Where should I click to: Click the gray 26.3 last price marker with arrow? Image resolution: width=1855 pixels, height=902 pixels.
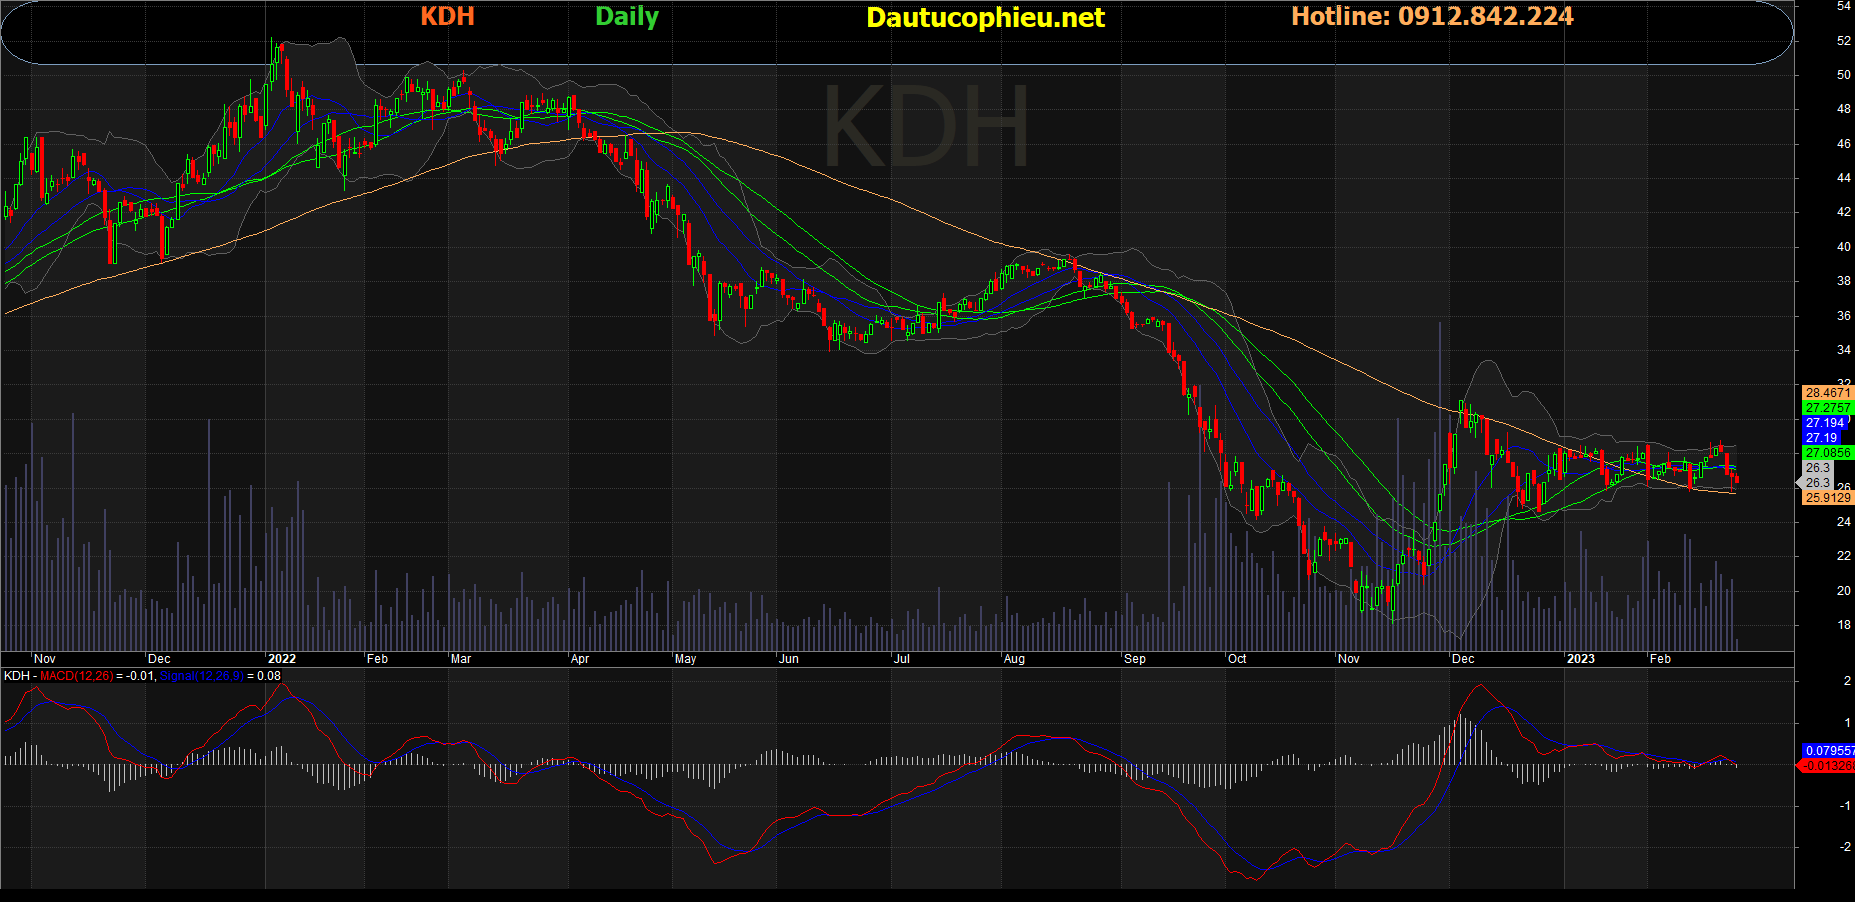pyautogui.click(x=1817, y=483)
